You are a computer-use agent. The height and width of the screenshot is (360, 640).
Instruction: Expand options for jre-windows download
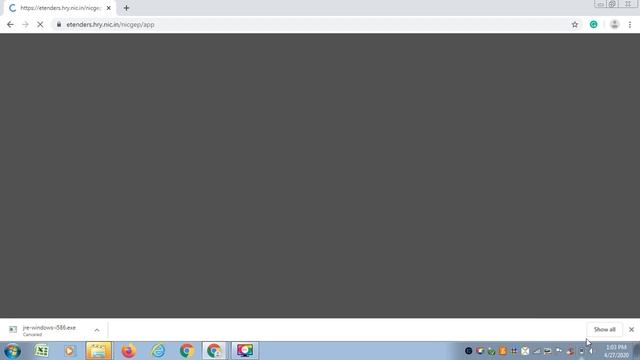pos(97,330)
